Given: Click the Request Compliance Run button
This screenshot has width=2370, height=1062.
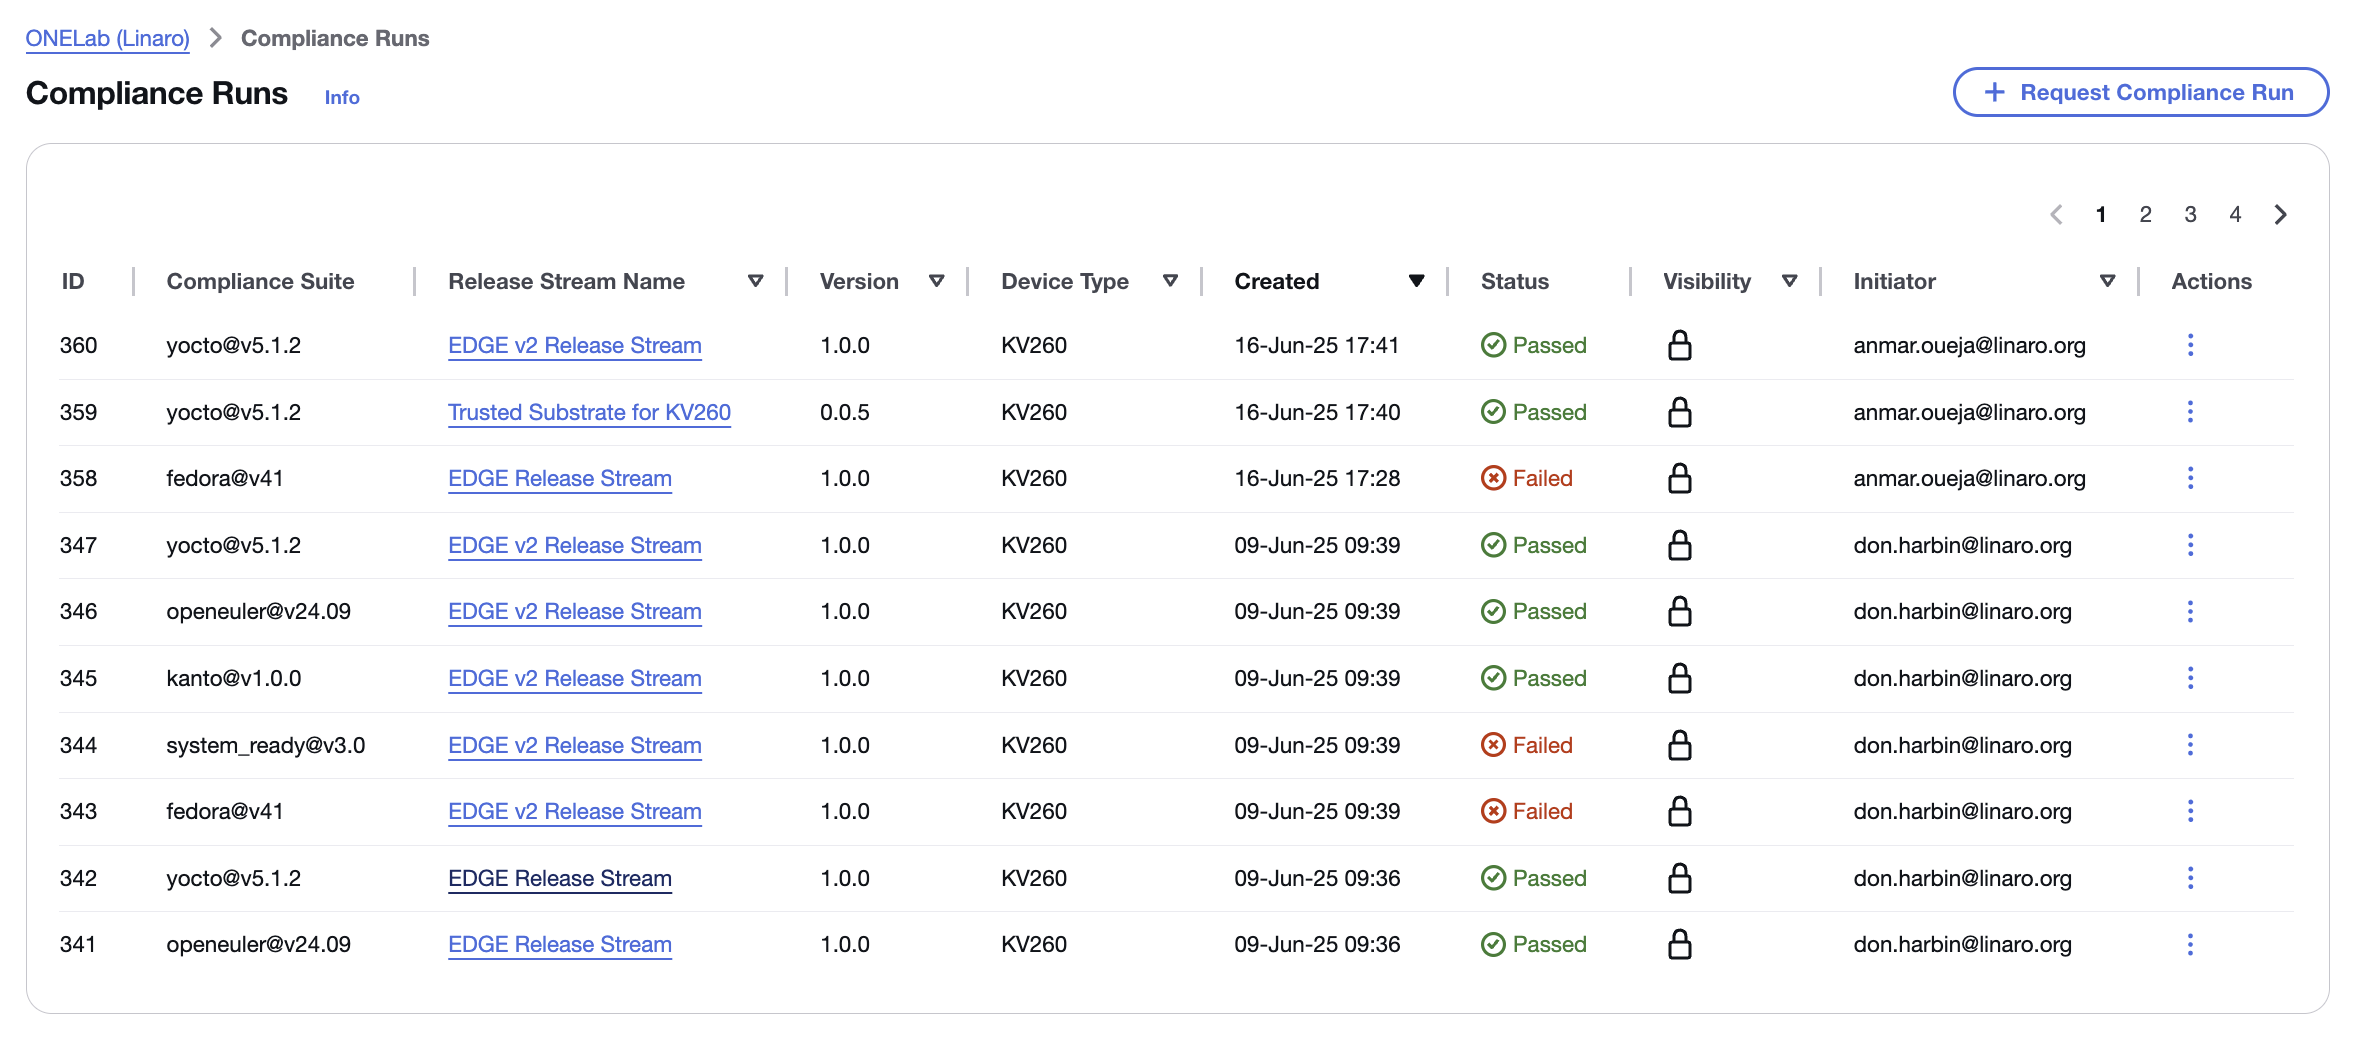Looking at the screenshot, I should coord(2141,92).
